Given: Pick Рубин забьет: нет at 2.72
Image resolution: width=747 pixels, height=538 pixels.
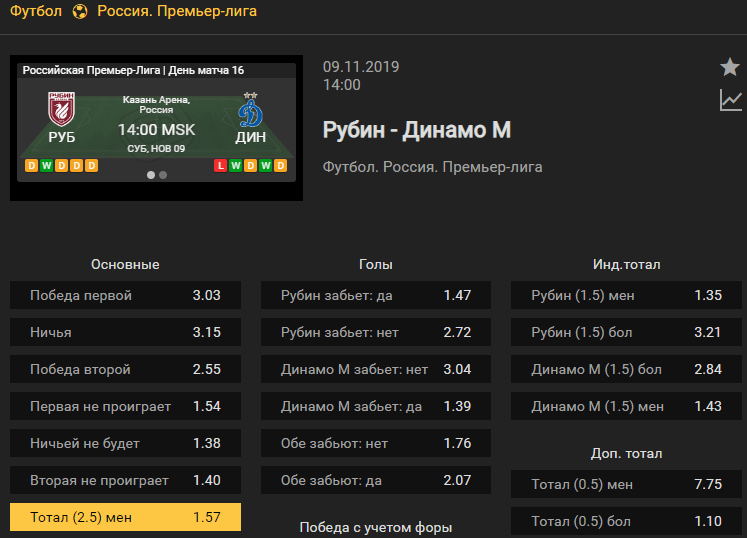Looking at the screenshot, I should click(376, 332).
